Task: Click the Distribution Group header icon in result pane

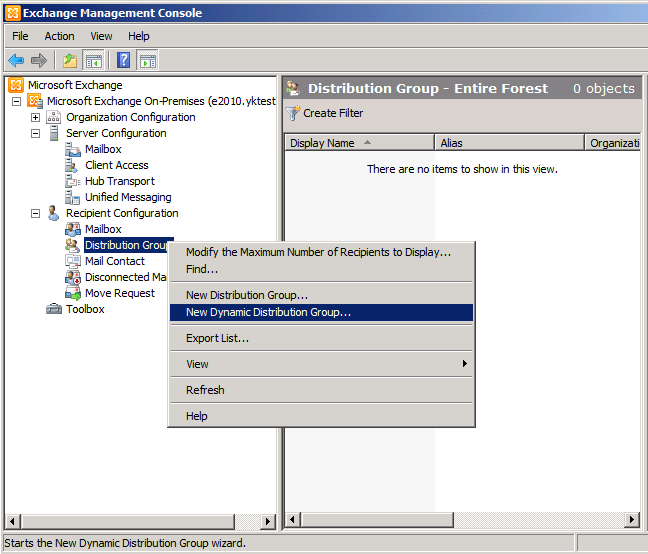Action: pos(293,88)
